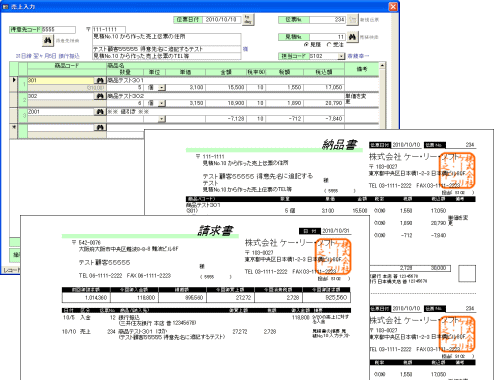The height and width of the screenshot is (380, 500).
Task: Open unit dropdown in product 301 row
Action: click(x=161, y=88)
